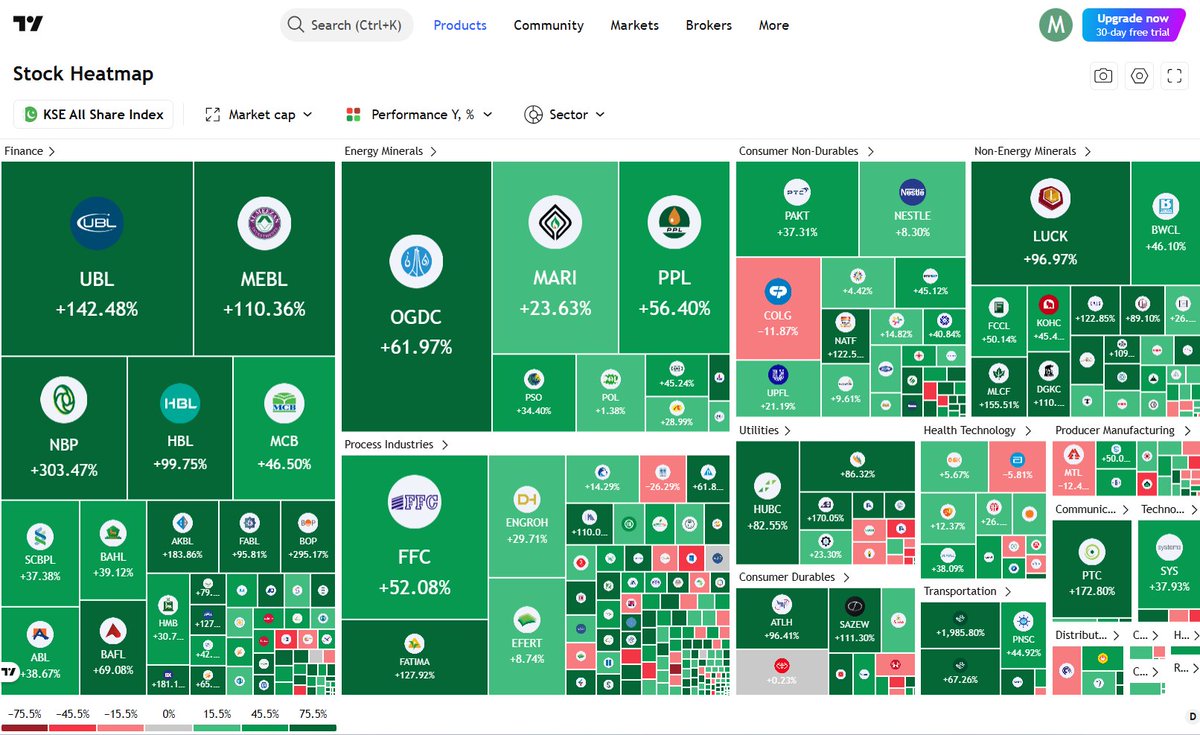The image size is (1200, 735).
Task: Open the Products menu
Action: pos(460,25)
